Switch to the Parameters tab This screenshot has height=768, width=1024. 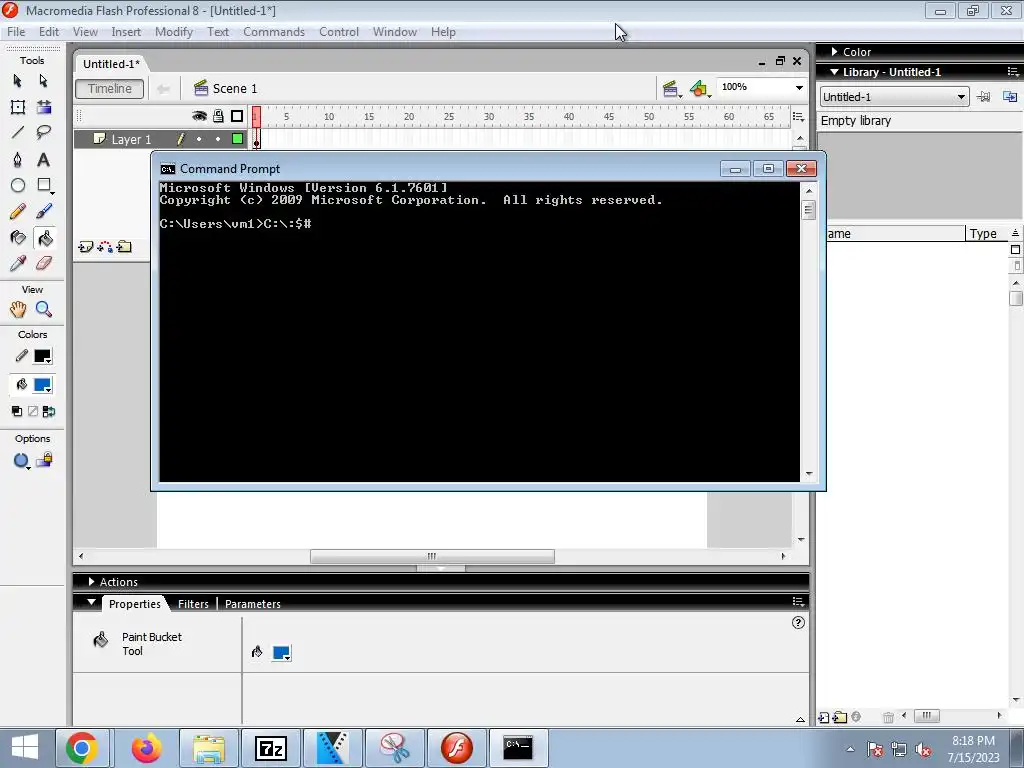pyautogui.click(x=253, y=604)
